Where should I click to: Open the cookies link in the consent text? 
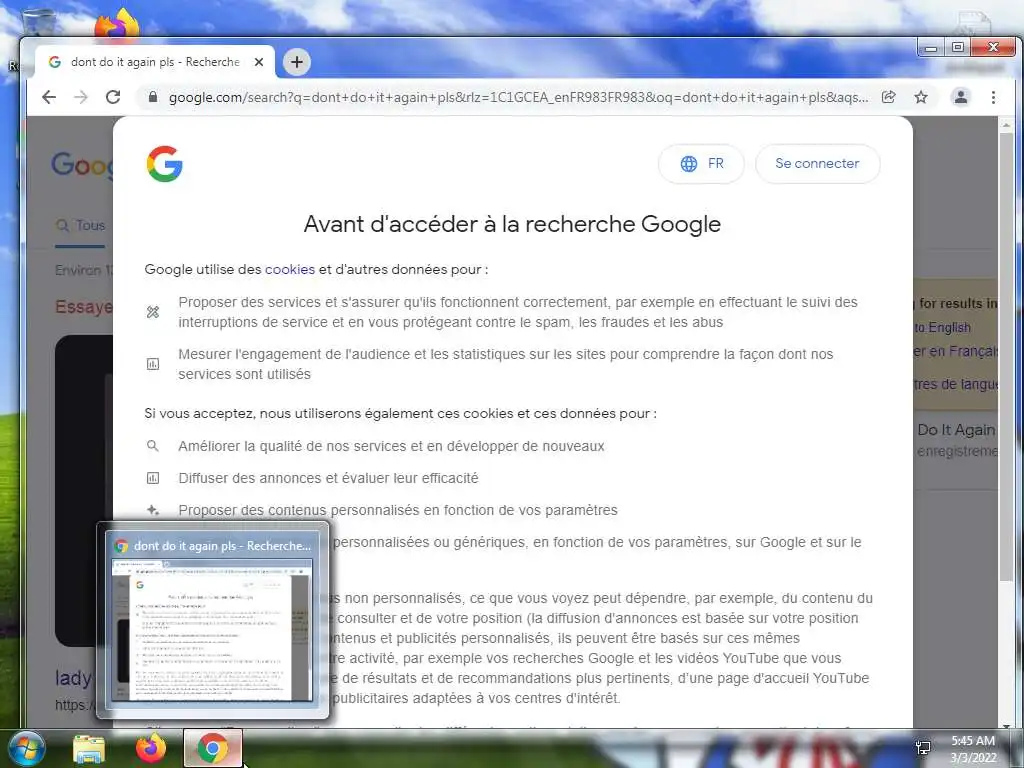(x=290, y=269)
